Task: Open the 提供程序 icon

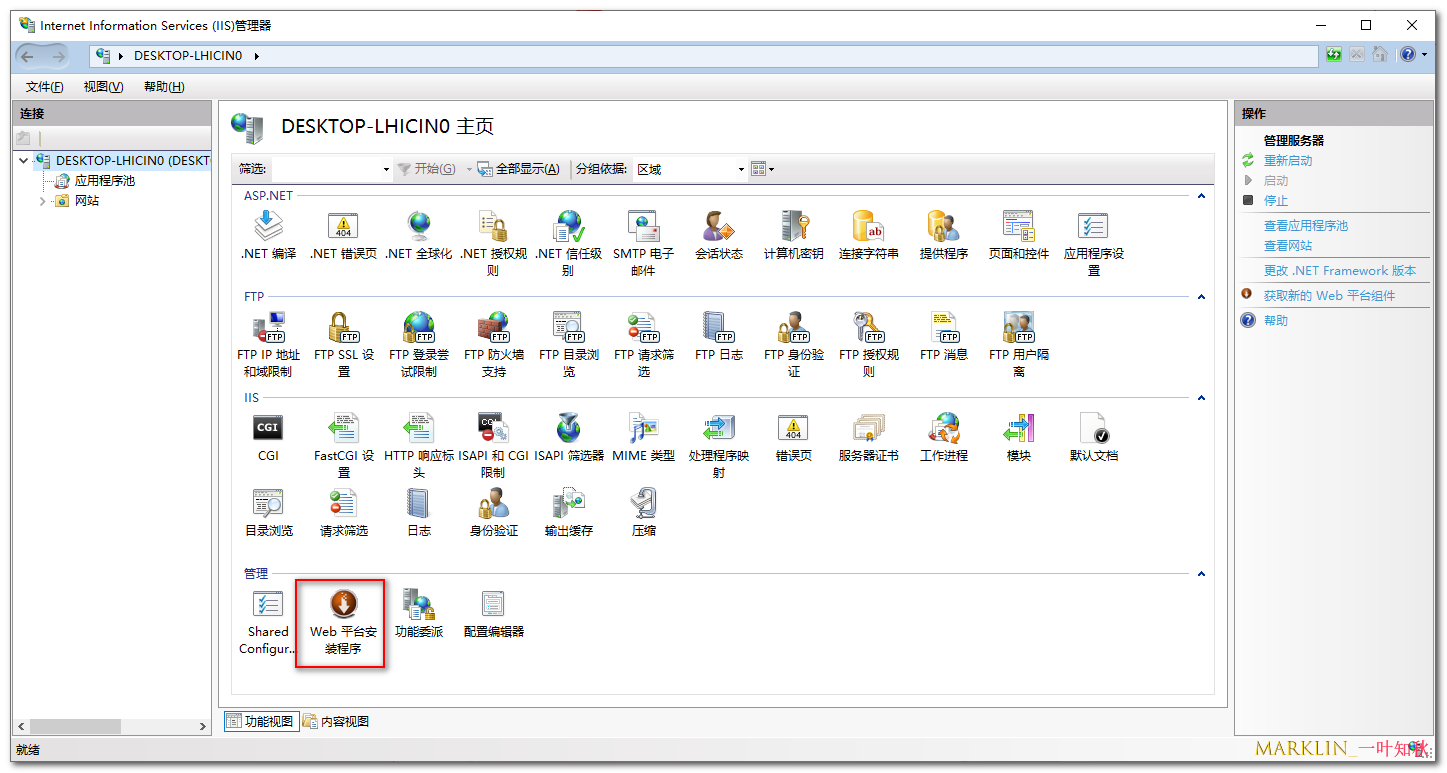Action: point(943,226)
